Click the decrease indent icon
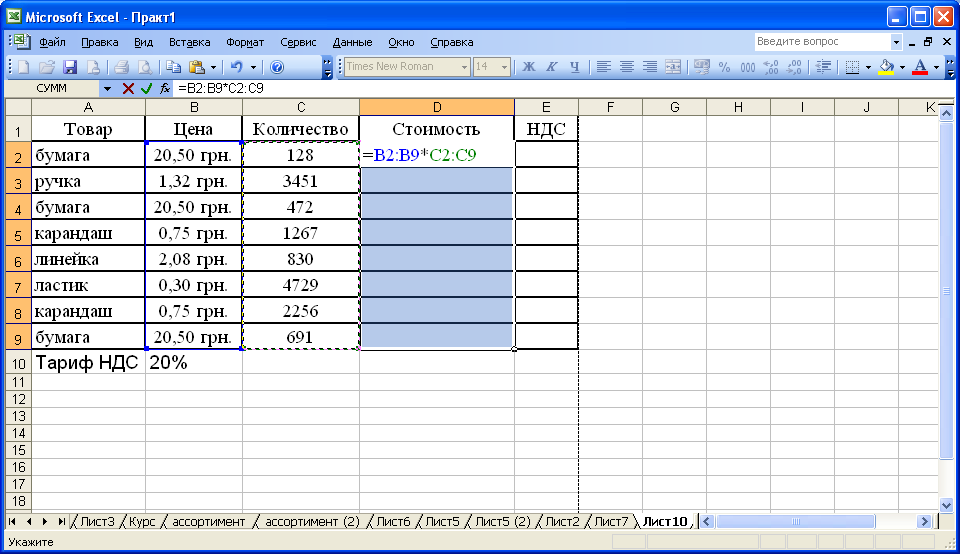The image size is (960, 554). (x=823, y=67)
